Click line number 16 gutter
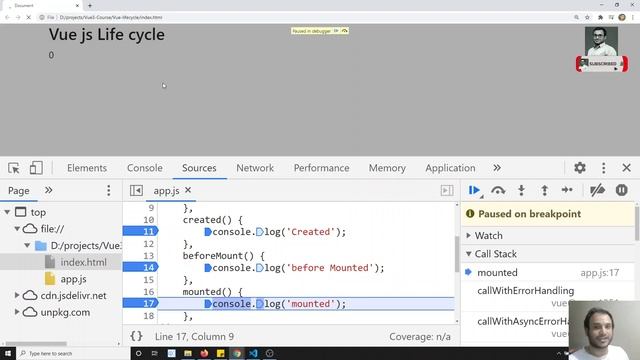640x360 pixels. coord(148,291)
